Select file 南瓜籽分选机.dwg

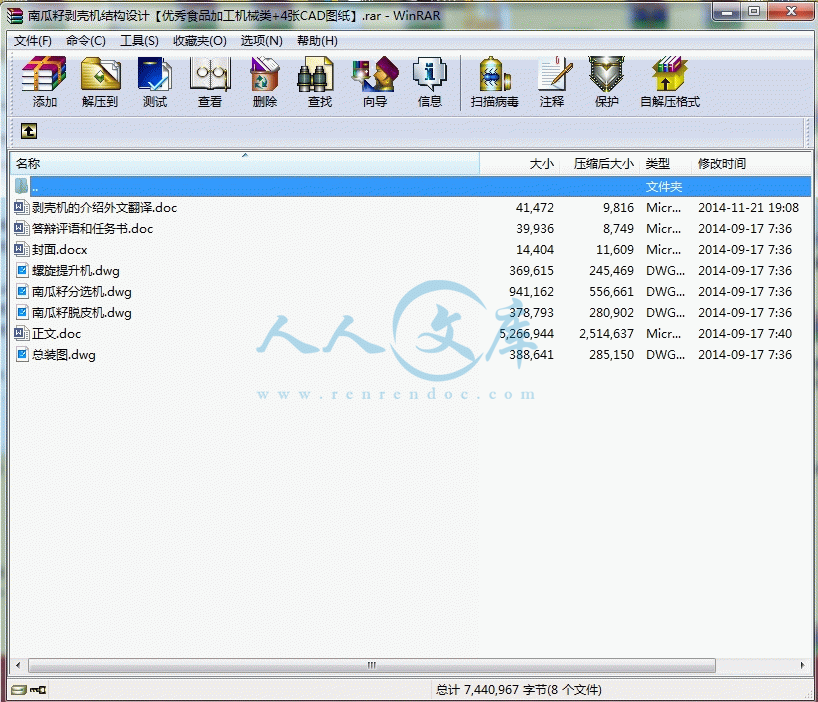coord(82,292)
